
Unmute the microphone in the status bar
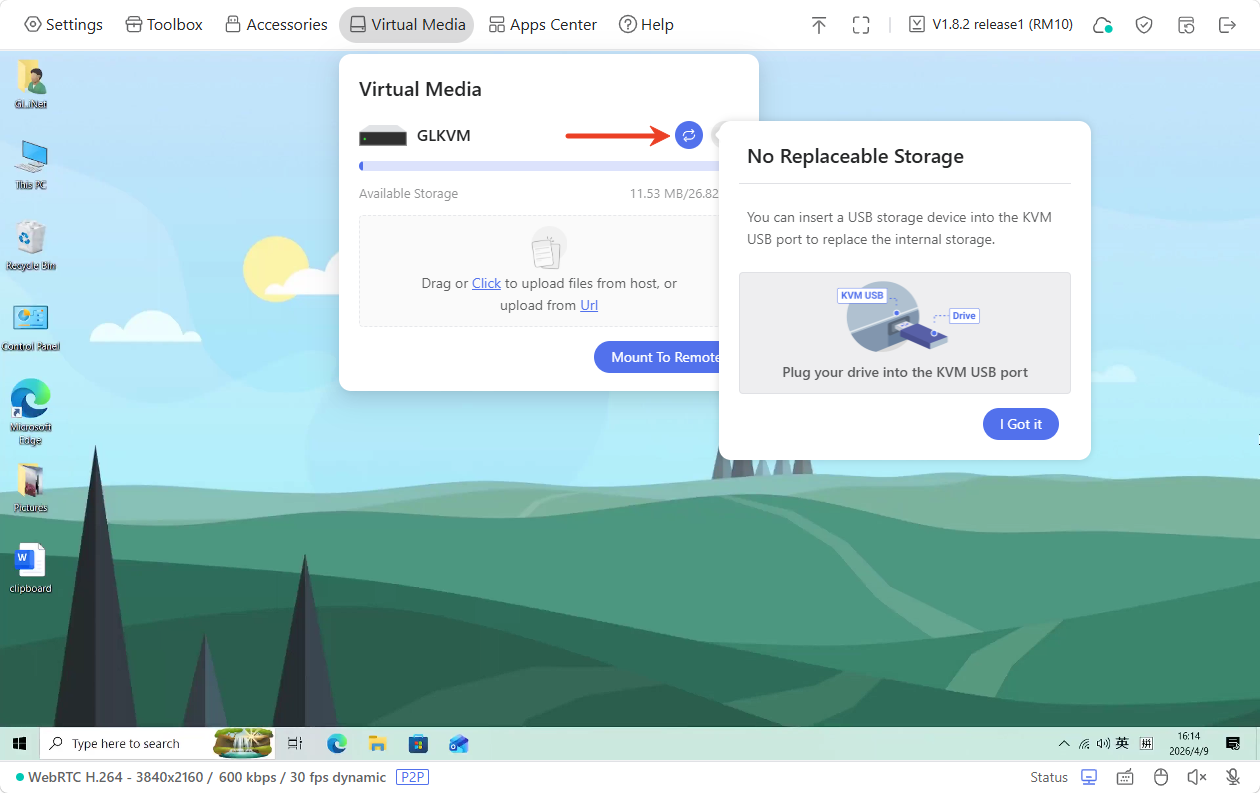(x=1232, y=777)
